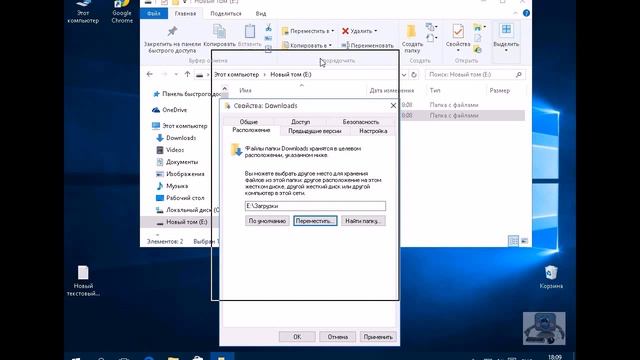Select Этот компьютер in the navigation pane

point(184,126)
